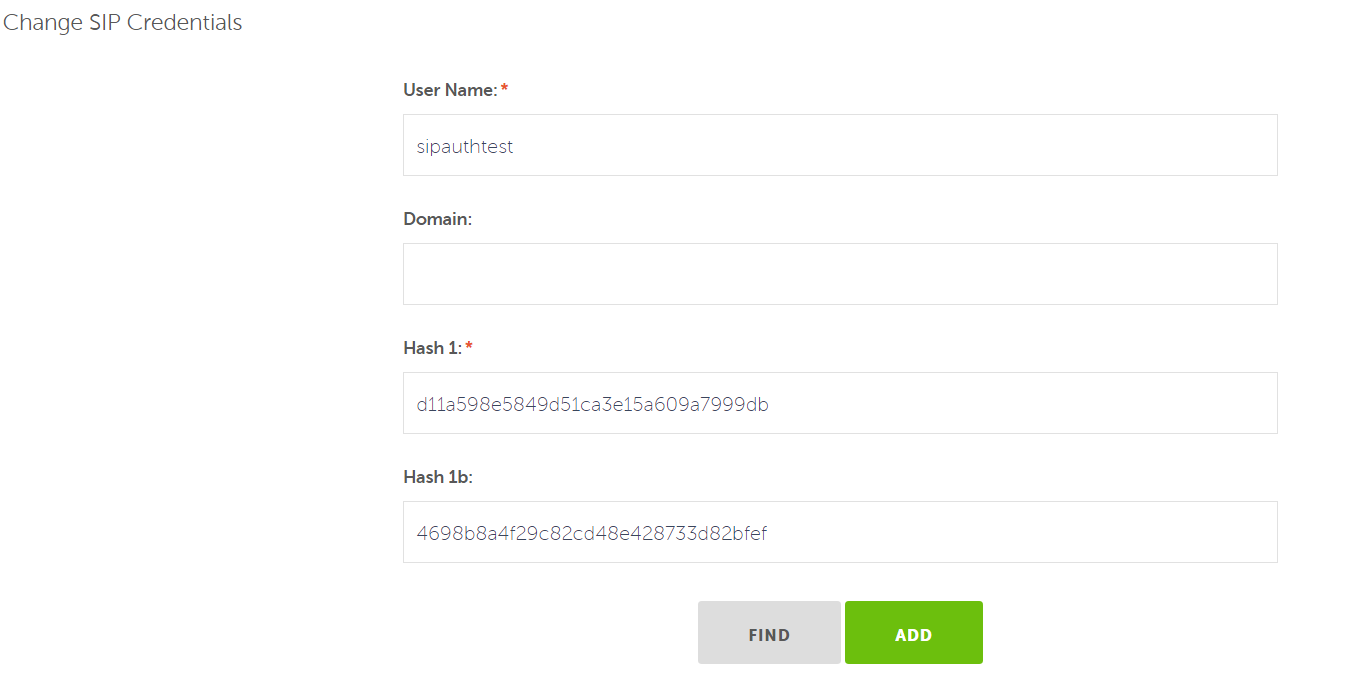This screenshot has width=1372, height=684.
Task: Click the hash value starting with d11a598e
Action: 593,404
